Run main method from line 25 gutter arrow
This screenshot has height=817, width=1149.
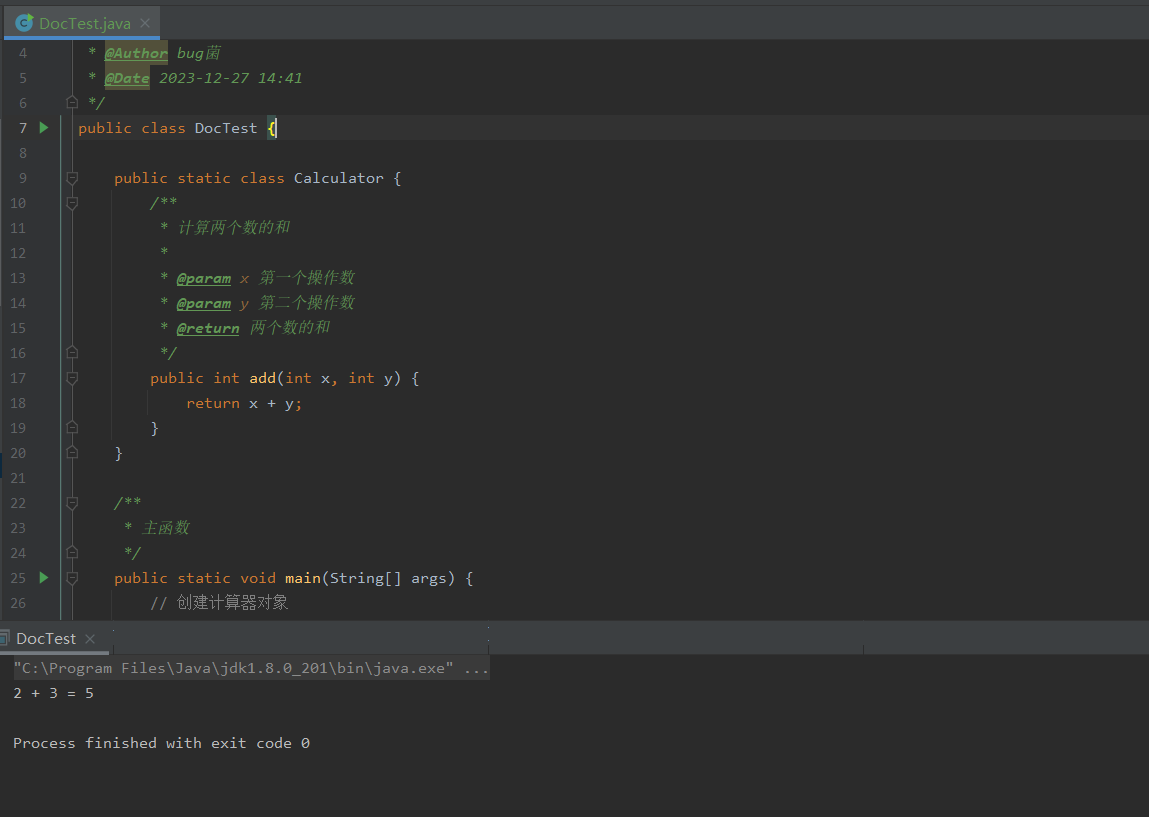click(x=44, y=577)
